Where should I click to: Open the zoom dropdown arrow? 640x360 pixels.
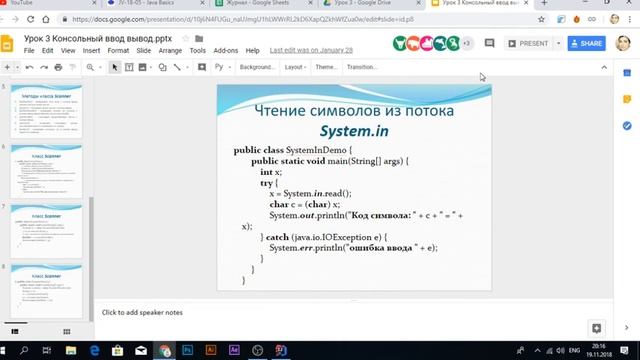pos(100,67)
